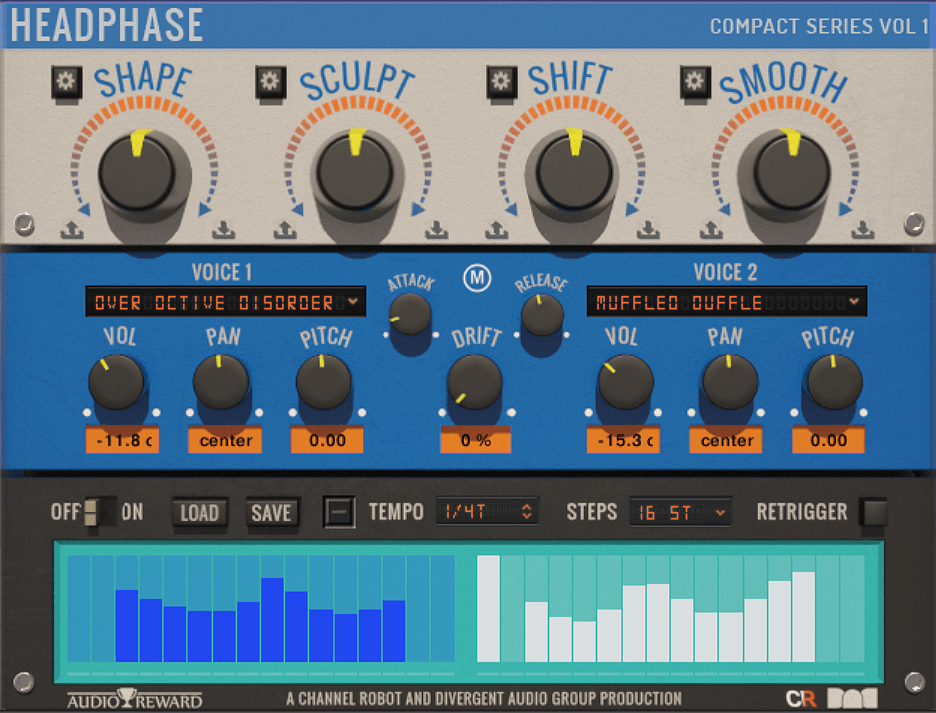Click the download icon right of the SMOOTH knob
The width and height of the screenshot is (936, 713).
(x=863, y=230)
